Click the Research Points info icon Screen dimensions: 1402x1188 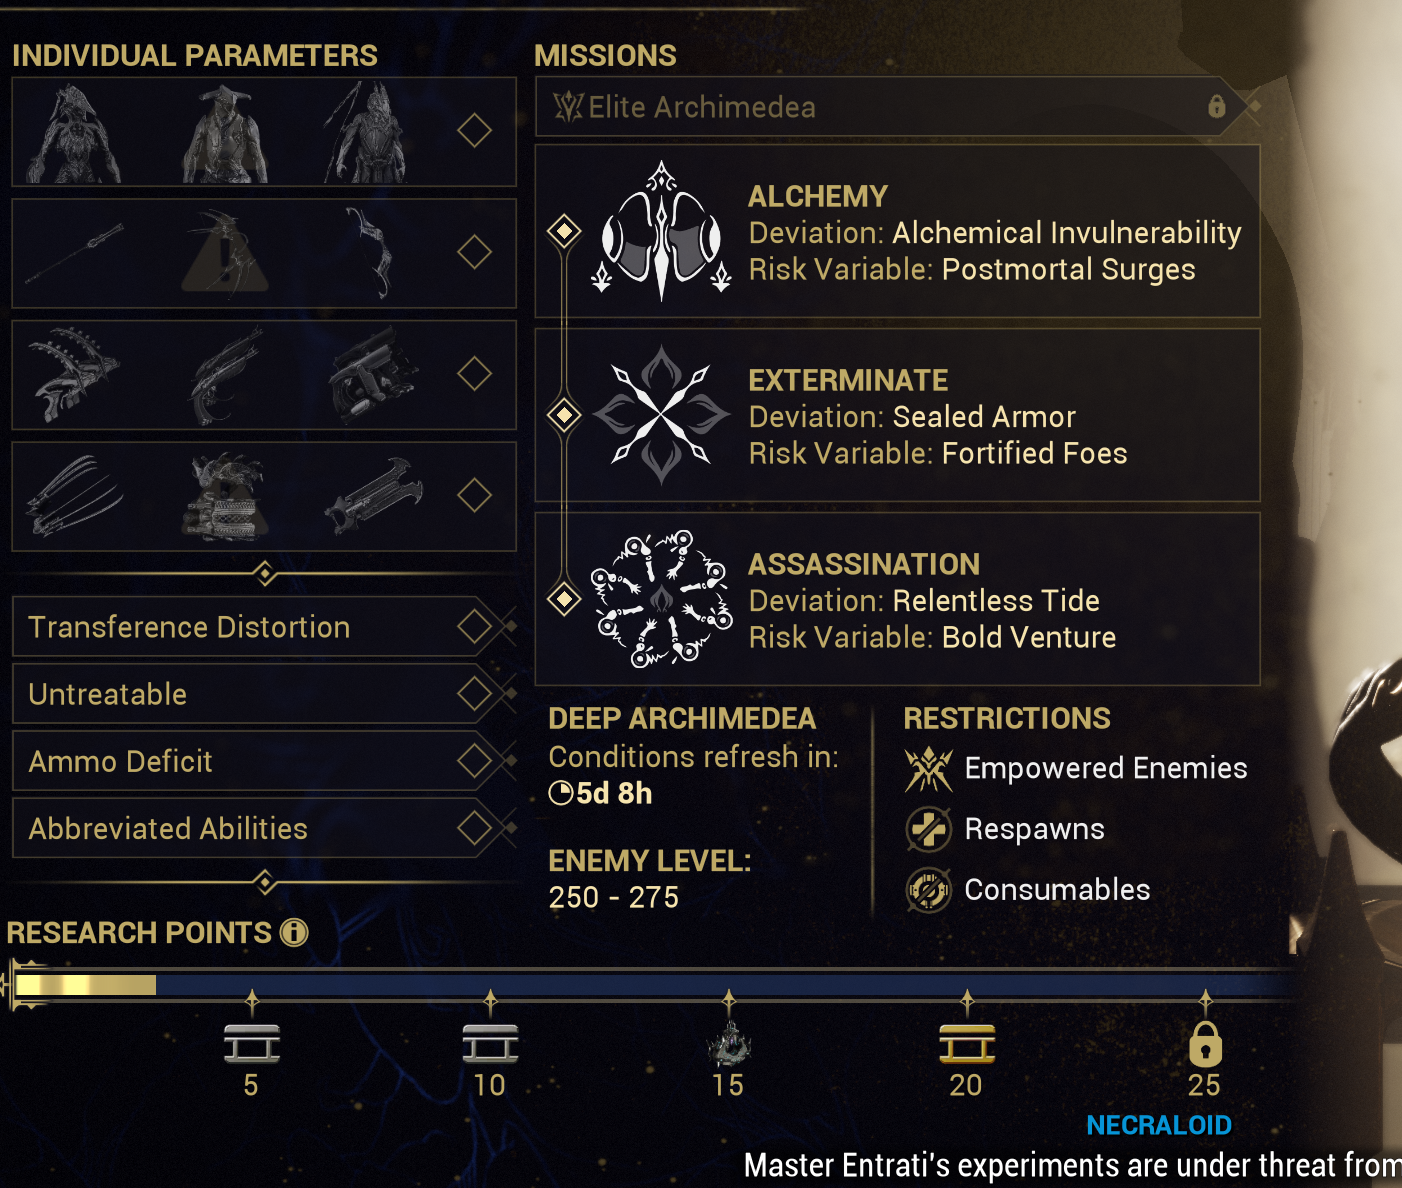[x=294, y=933]
